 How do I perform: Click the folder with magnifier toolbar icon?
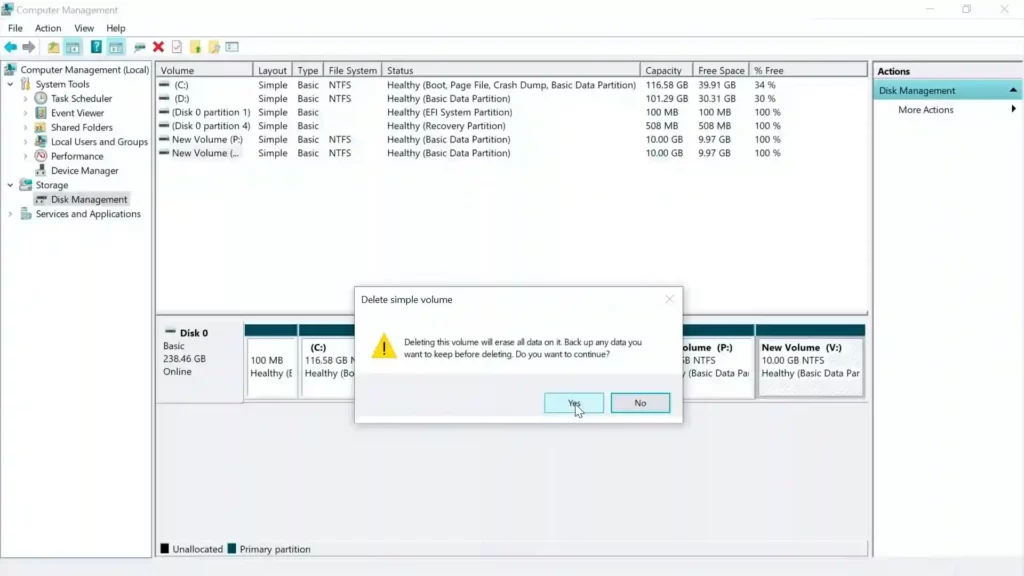coord(214,47)
